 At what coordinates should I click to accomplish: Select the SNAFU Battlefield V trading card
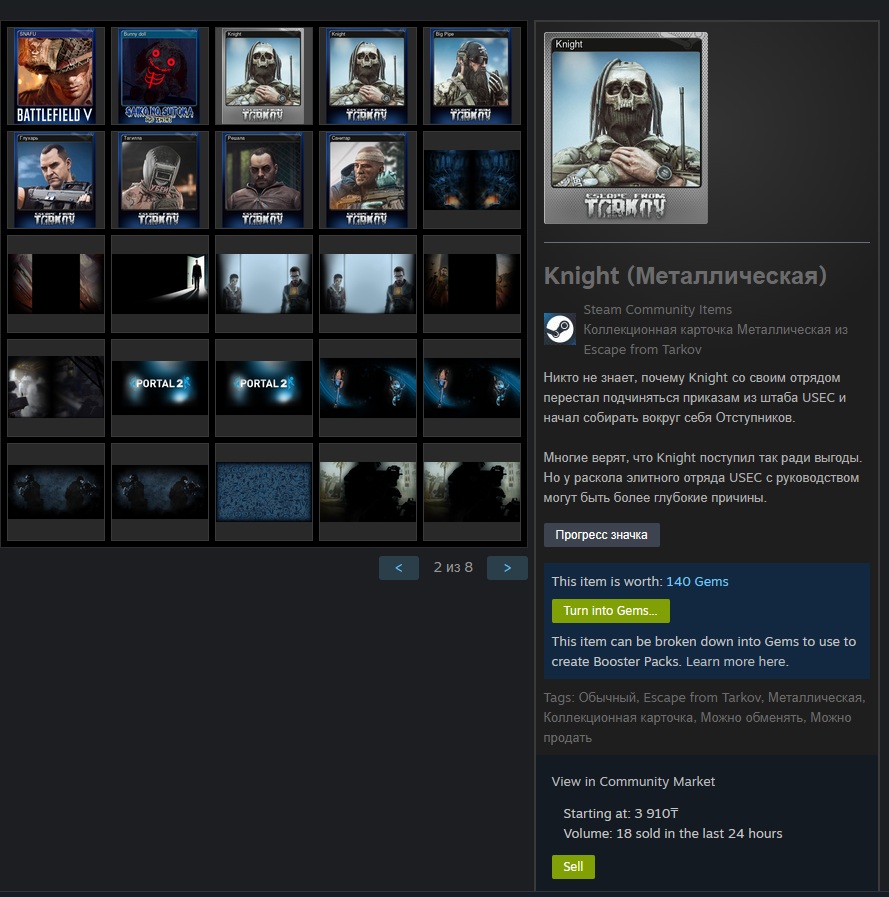point(55,76)
